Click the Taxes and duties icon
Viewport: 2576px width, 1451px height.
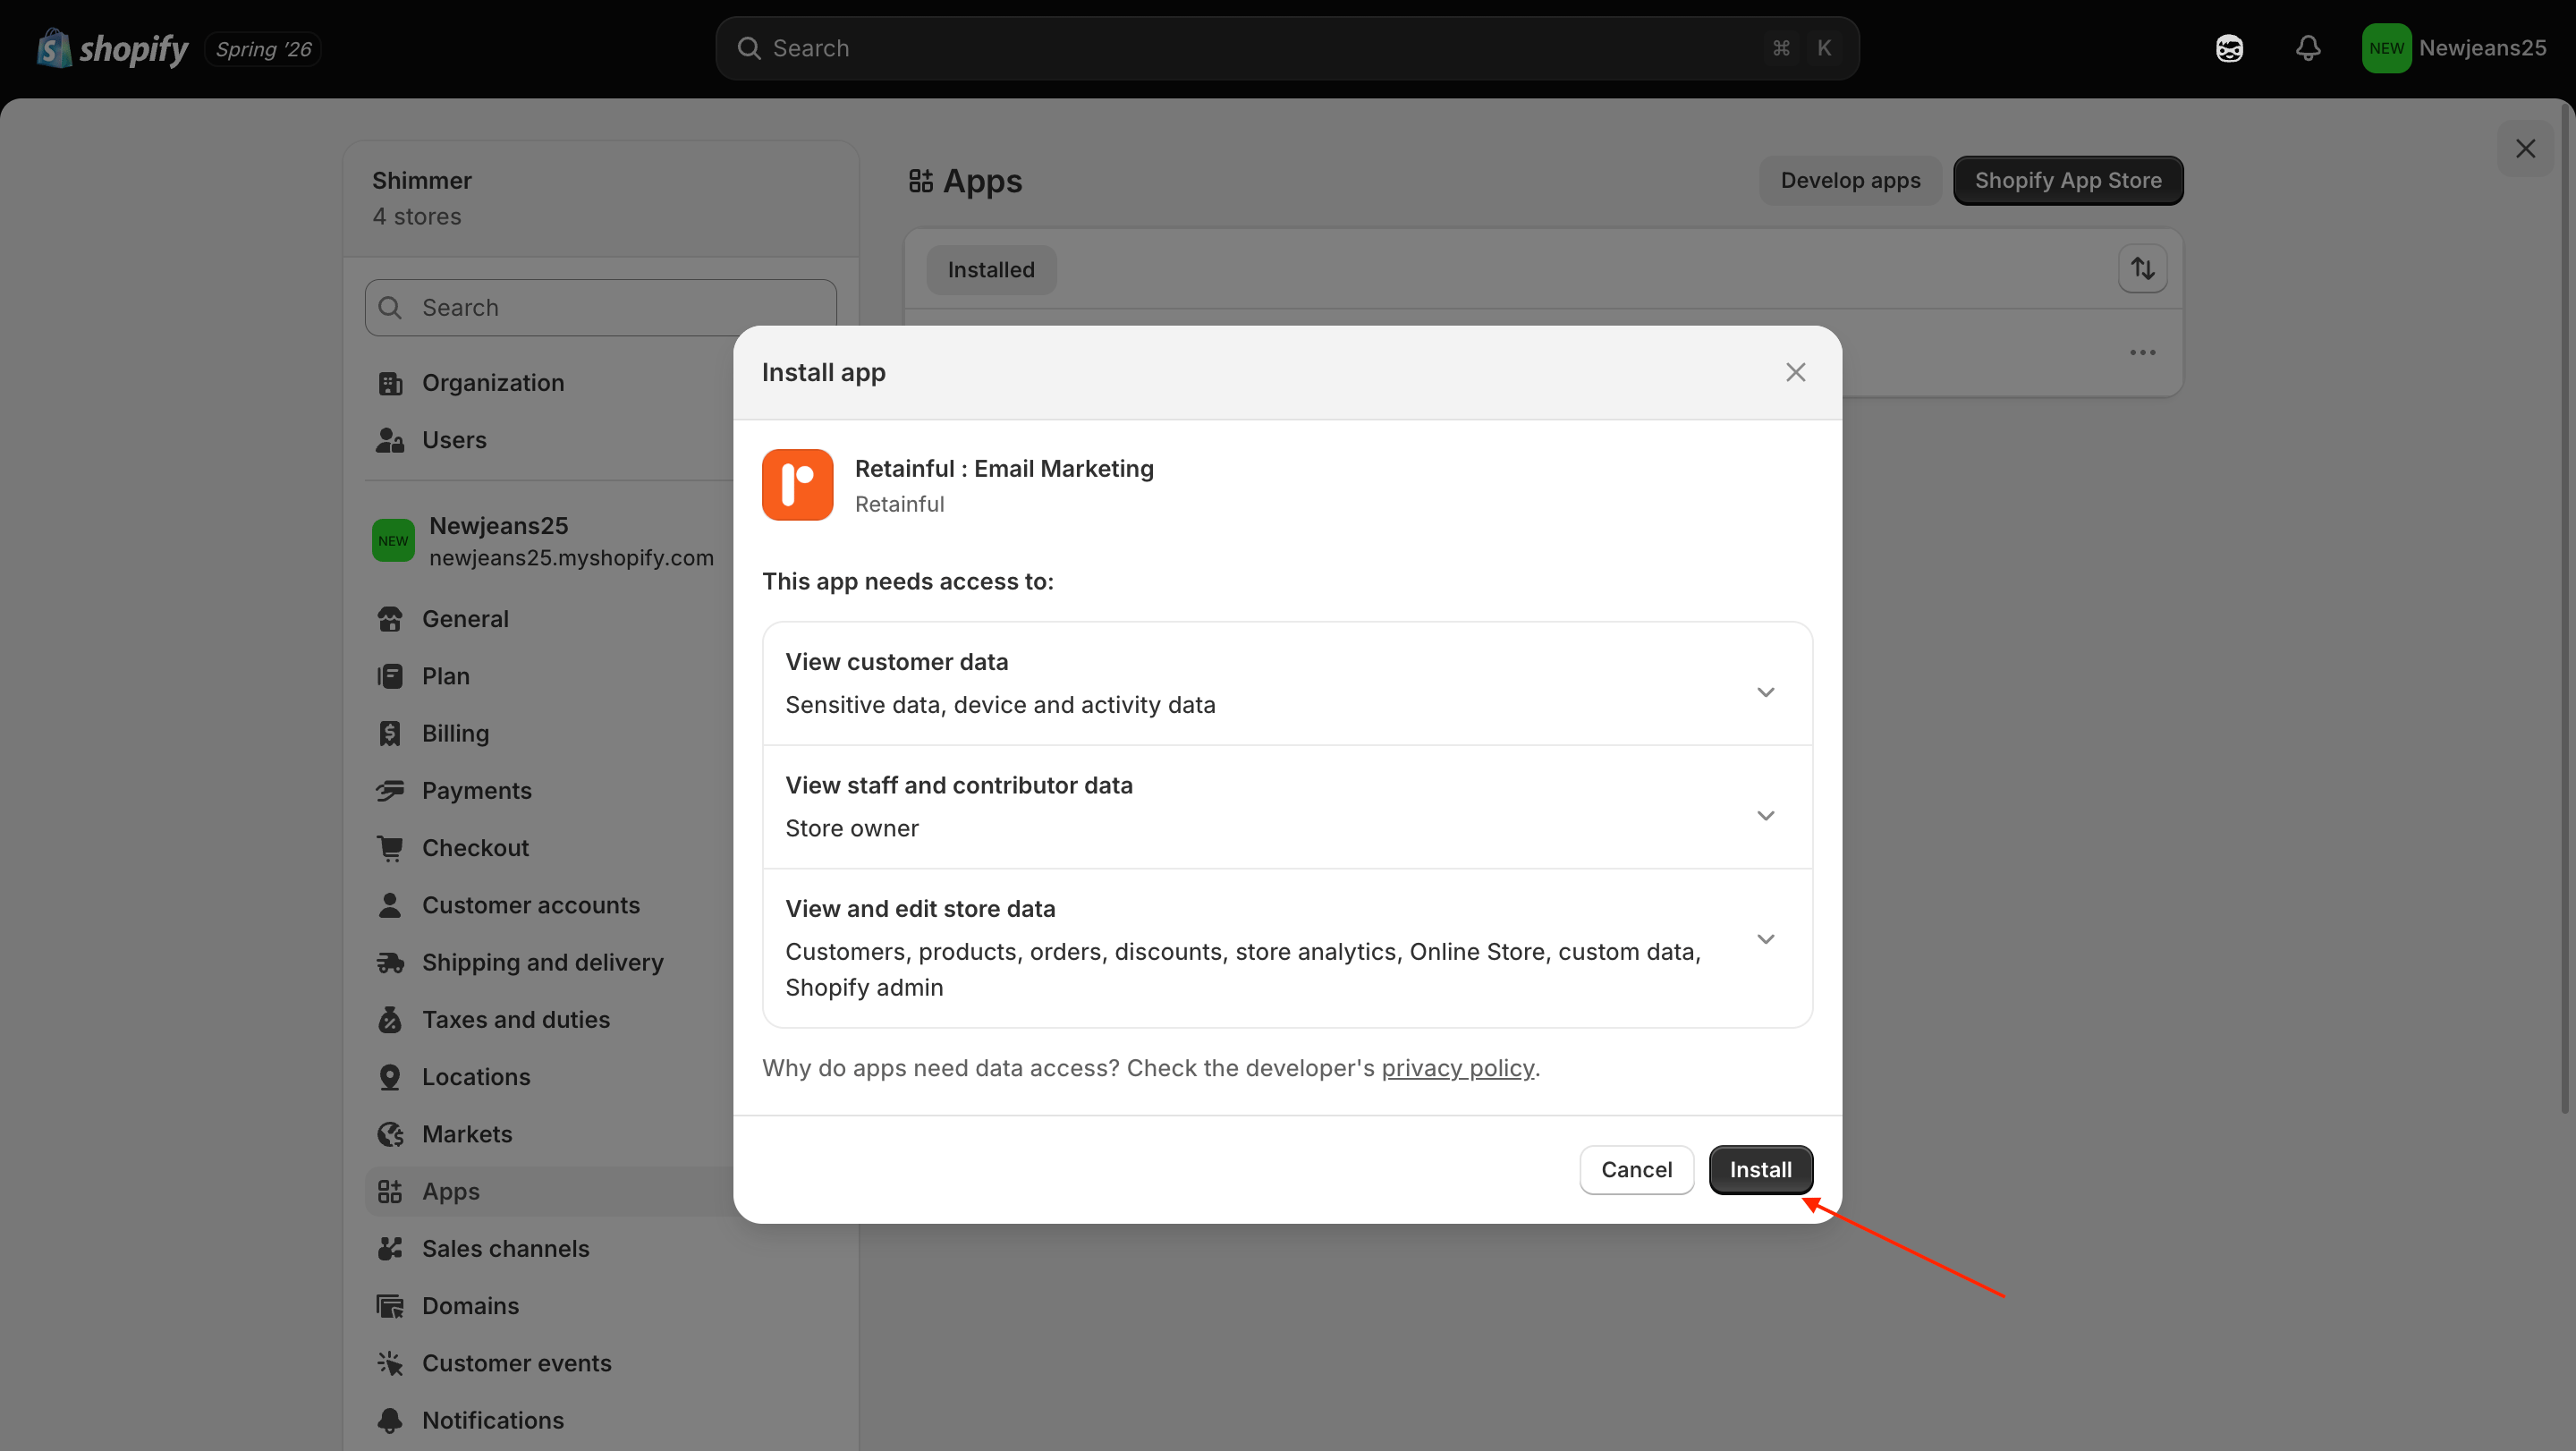click(x=390, y=1019)
